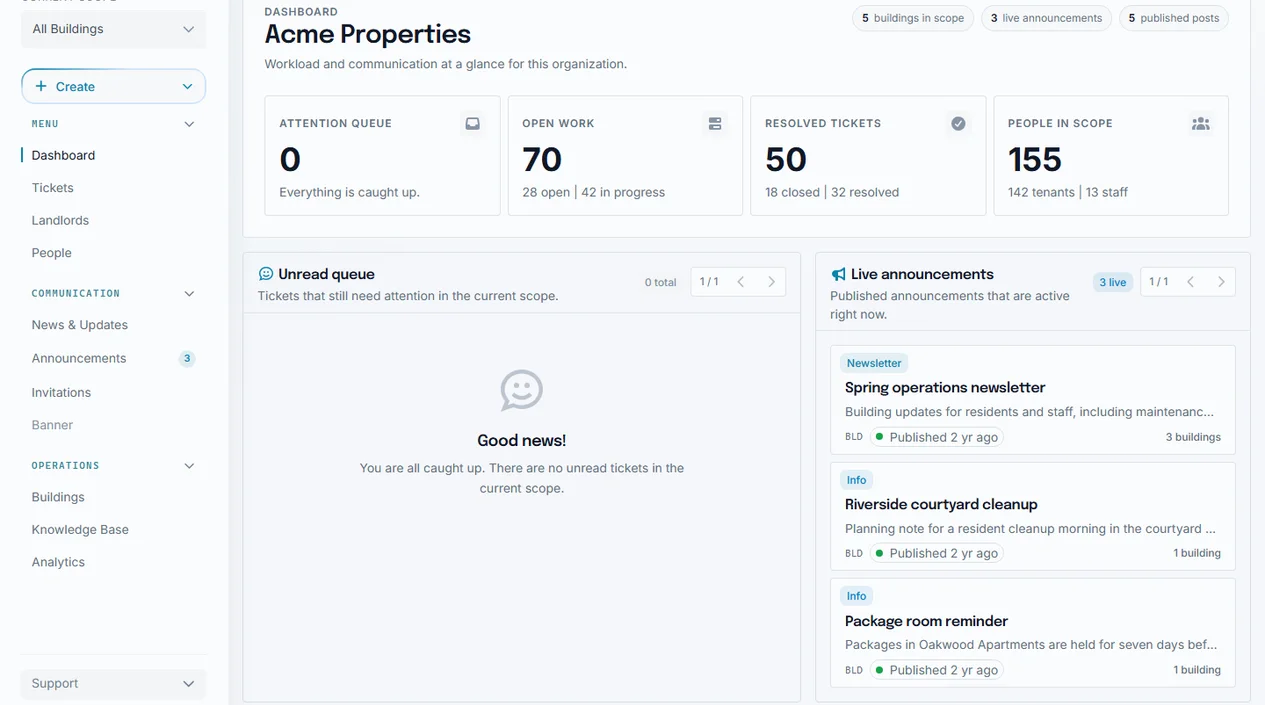Expand the Support menu
The height and width of the screenshot is (705, 1265).
113,684
